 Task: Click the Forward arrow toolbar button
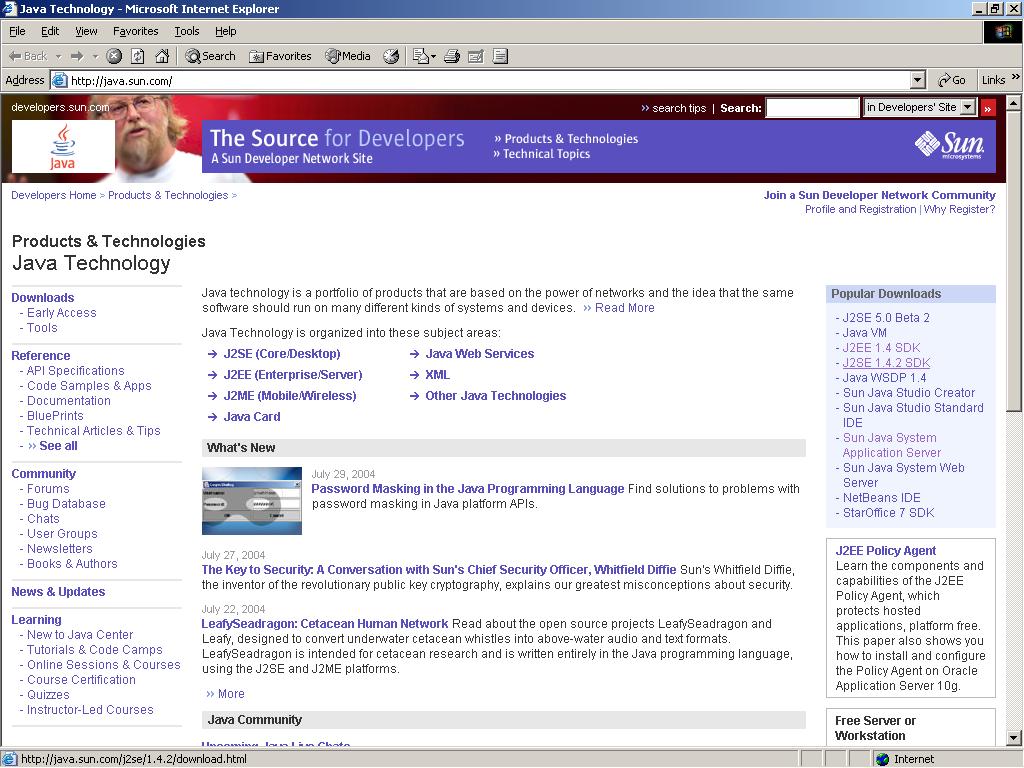point(77,56)
